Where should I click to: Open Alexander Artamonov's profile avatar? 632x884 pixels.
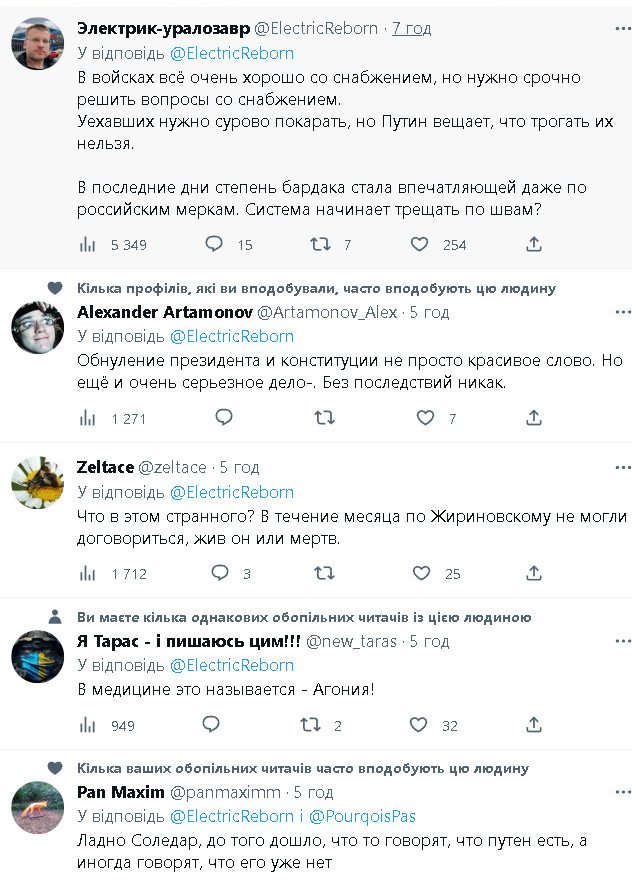click(37, 327)
